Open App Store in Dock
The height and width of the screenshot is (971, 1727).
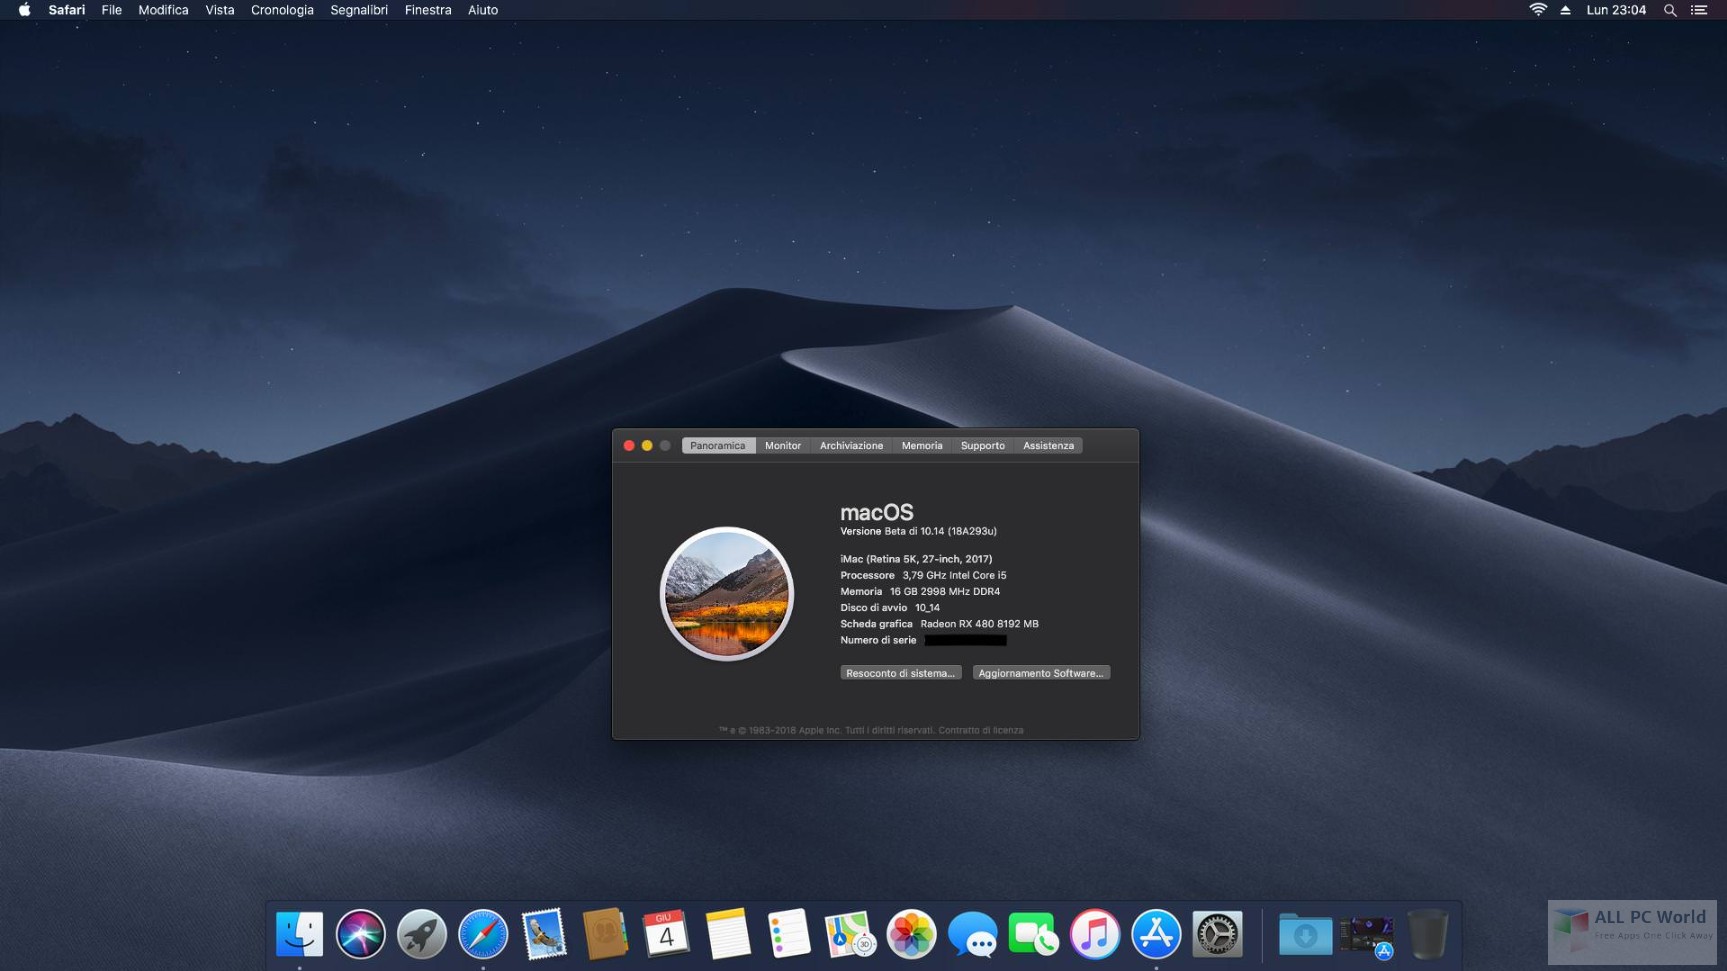1156,935
